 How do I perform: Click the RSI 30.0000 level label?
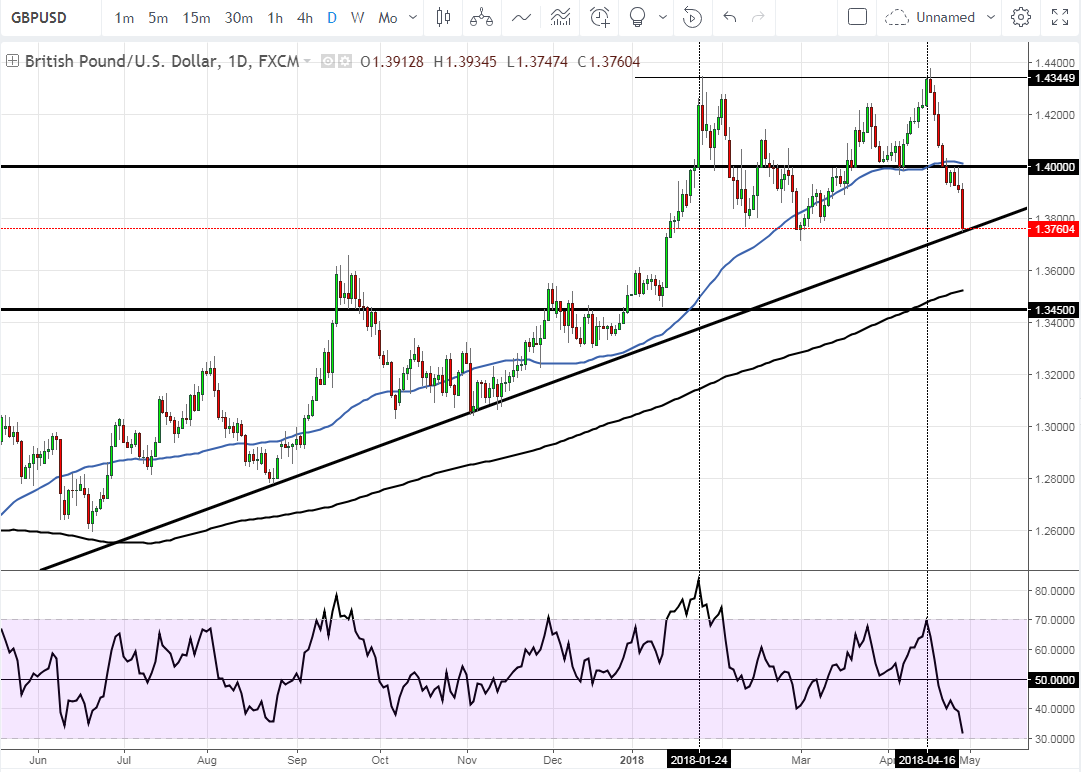click(x=1055, y=739)
